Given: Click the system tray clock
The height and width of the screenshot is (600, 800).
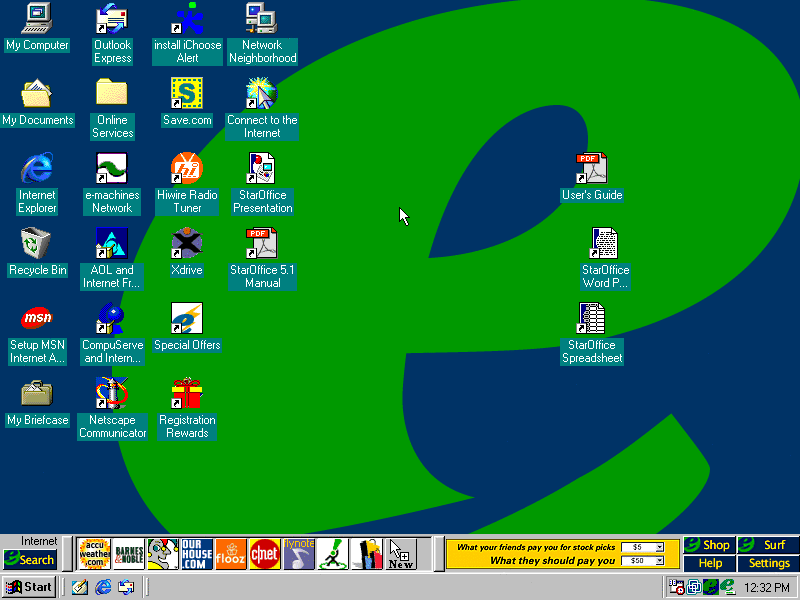Looking at the screenshot, I should pyautogui.click(x=767, y=587).
